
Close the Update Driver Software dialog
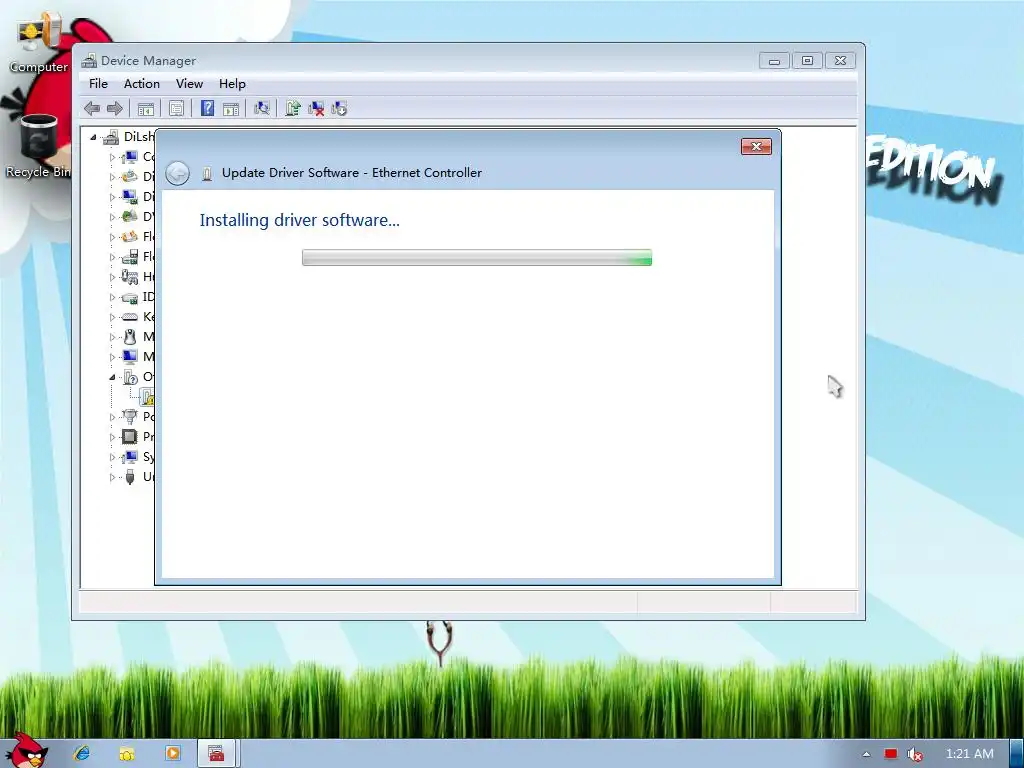[756, 146]
